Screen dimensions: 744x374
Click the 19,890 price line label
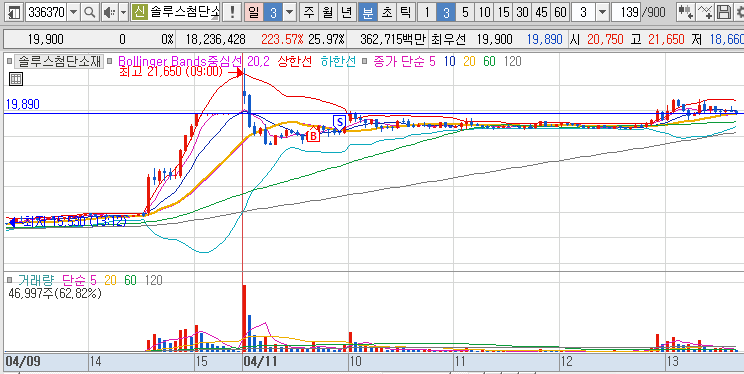(23, 104)
